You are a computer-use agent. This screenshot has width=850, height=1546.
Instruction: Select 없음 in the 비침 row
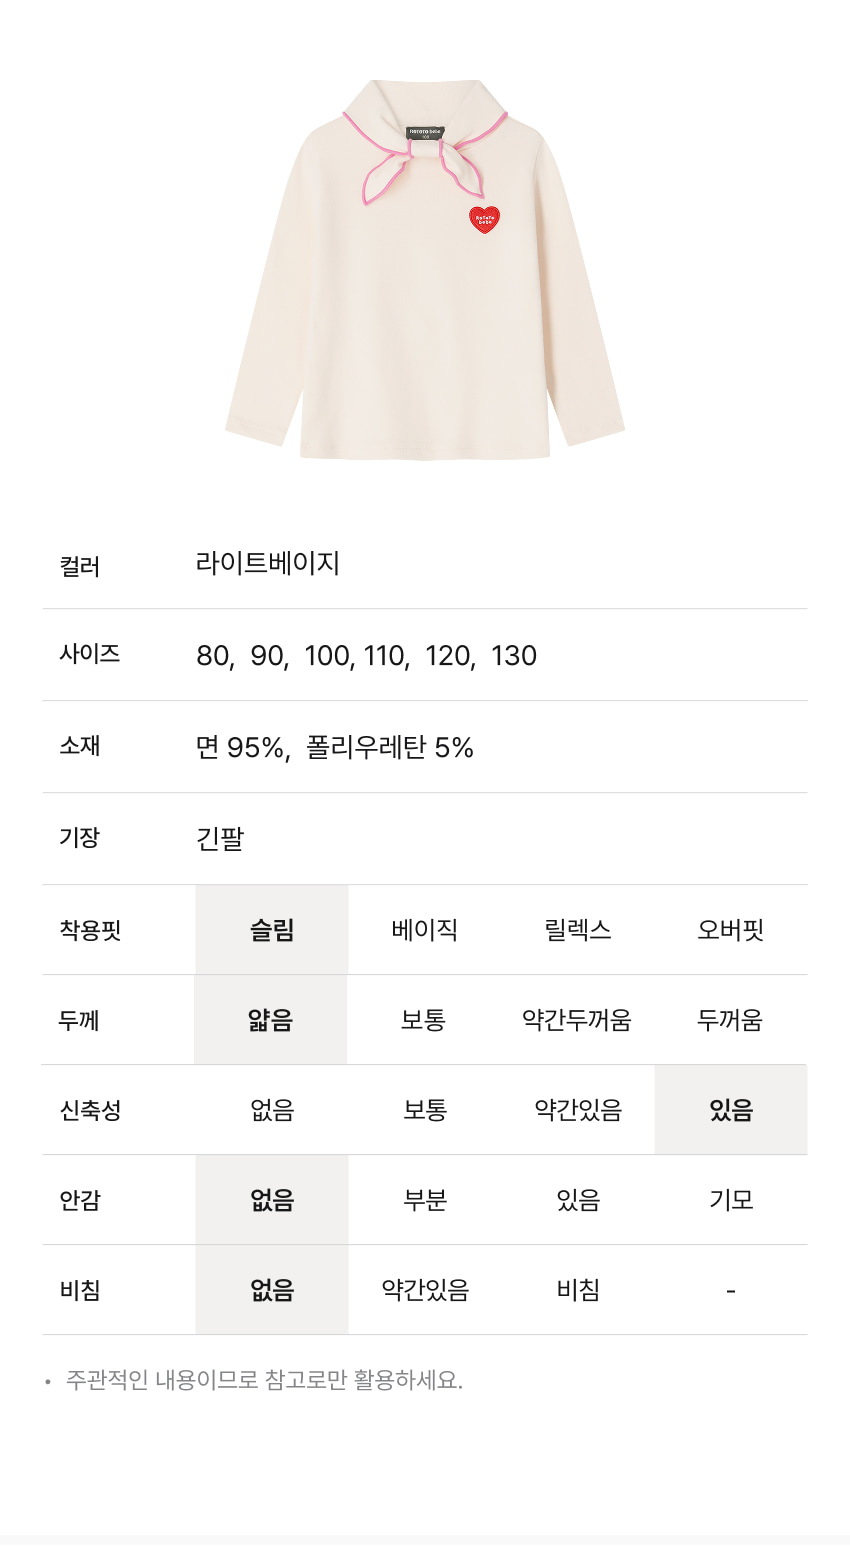(x=272, y=1290)
